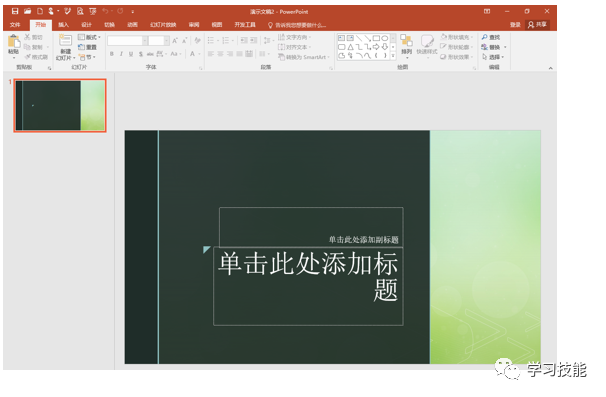Toggle text Shadow formatting
Viewport: 606px width, 397px height.
[141, 54]
